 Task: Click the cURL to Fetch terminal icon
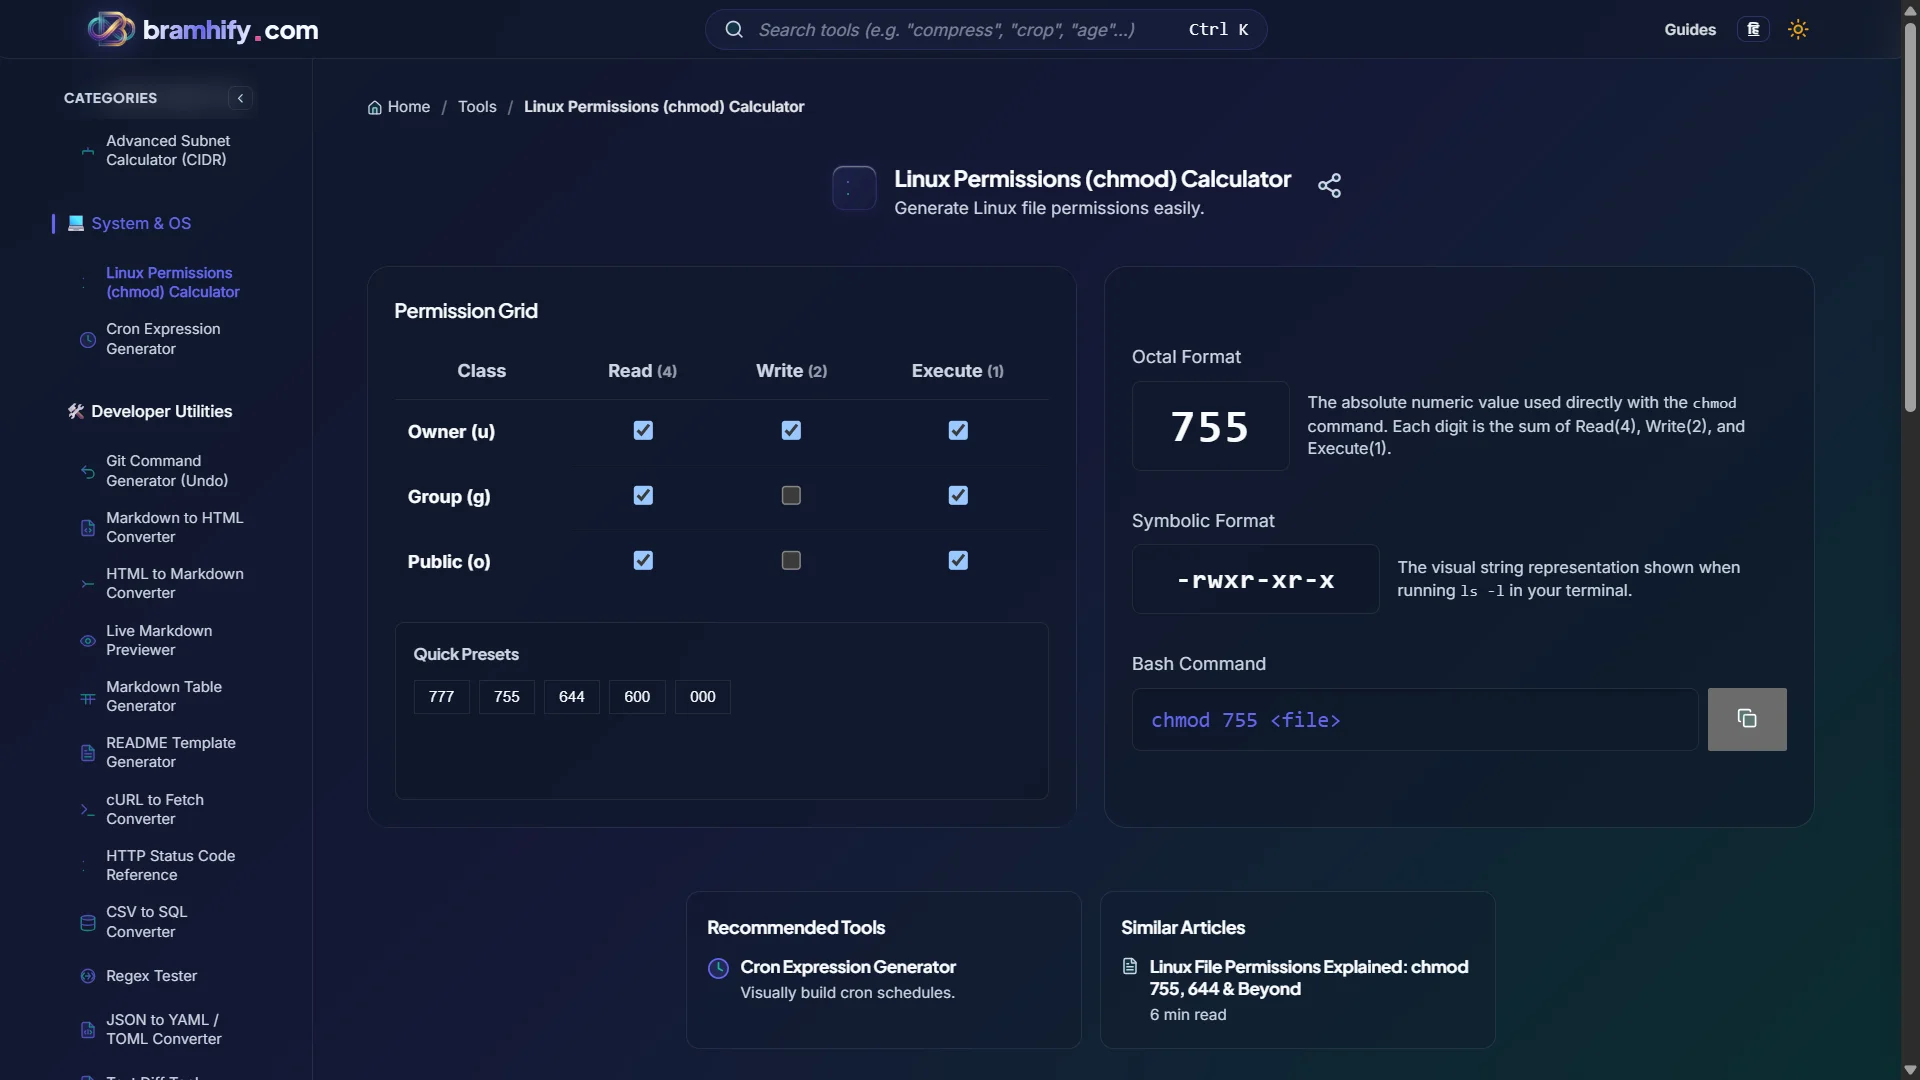click(x=88, y=809)
